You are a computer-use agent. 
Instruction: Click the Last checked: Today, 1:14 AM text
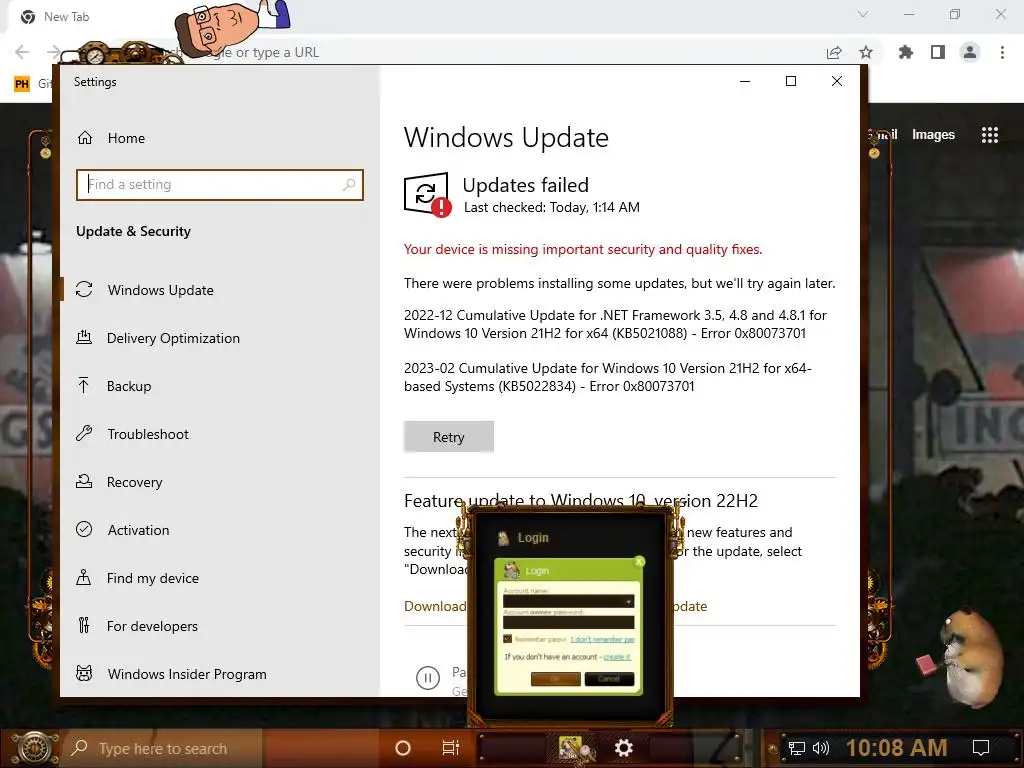click(x=551, y=208)
